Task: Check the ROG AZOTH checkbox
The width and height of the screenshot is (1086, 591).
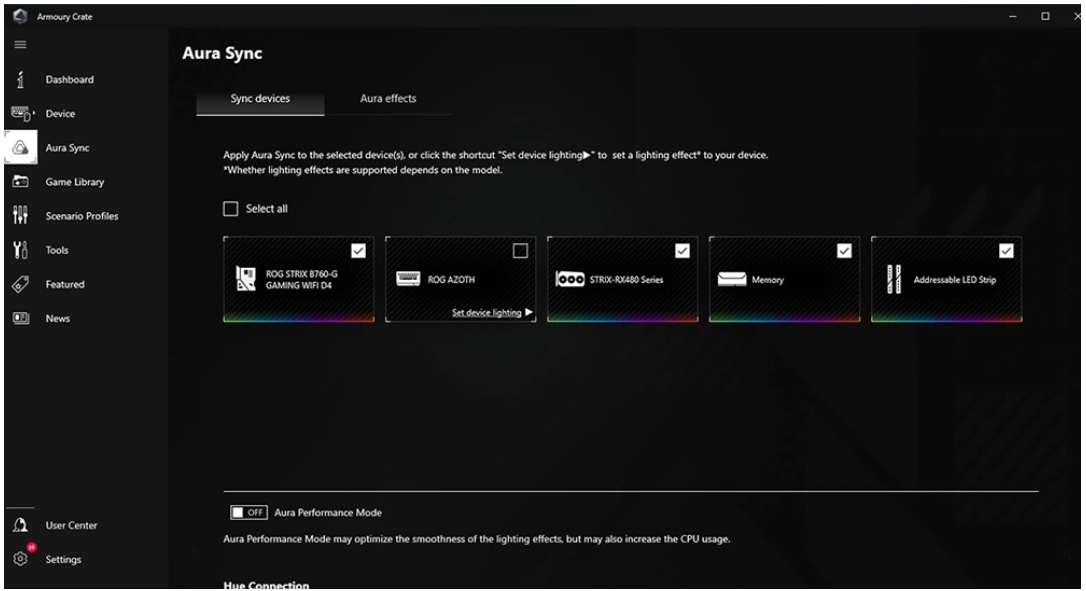Action: point(520,251)
